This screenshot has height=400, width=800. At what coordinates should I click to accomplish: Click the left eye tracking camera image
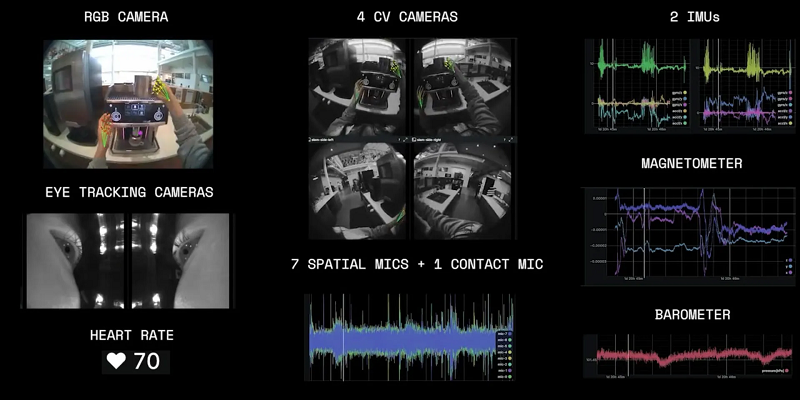(x=75, y=259)
